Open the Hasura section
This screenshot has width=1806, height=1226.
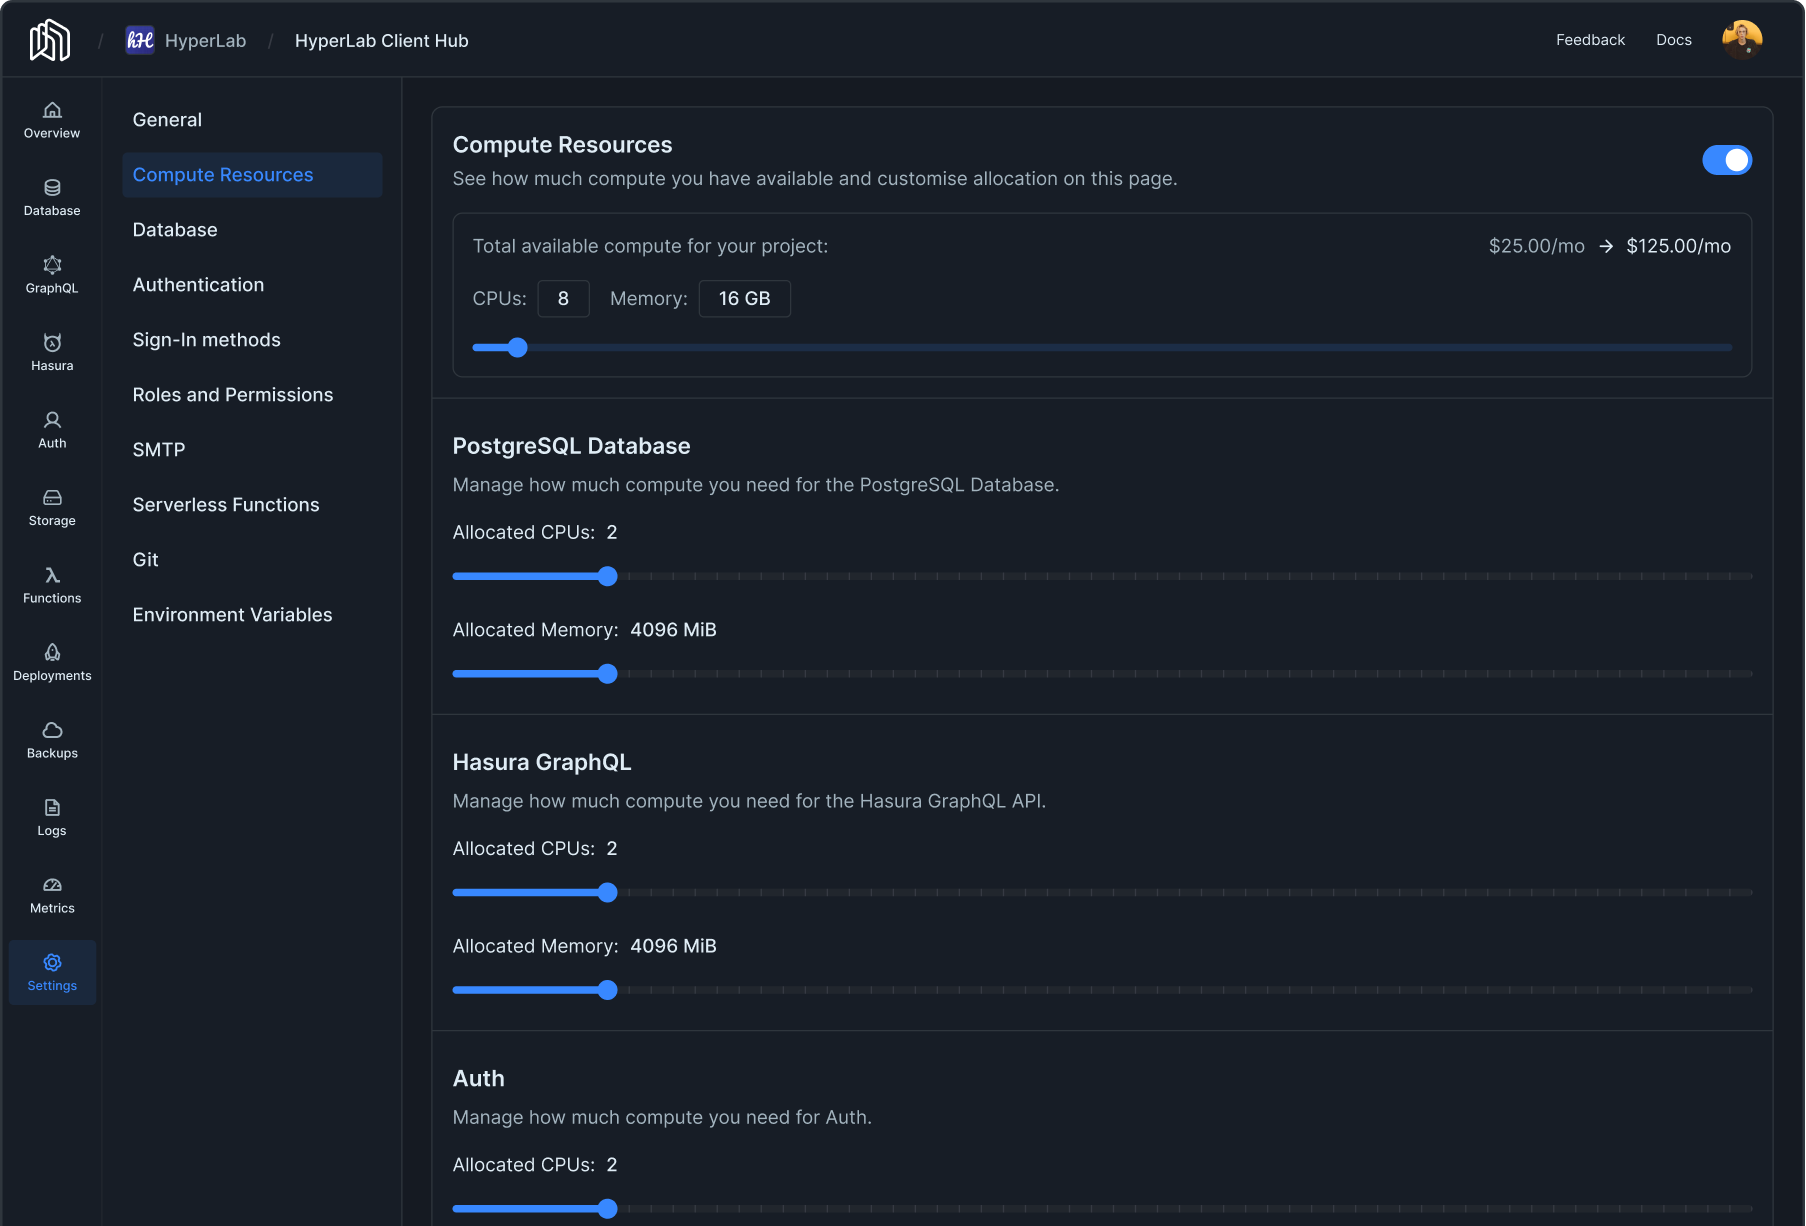pos(52,353)
